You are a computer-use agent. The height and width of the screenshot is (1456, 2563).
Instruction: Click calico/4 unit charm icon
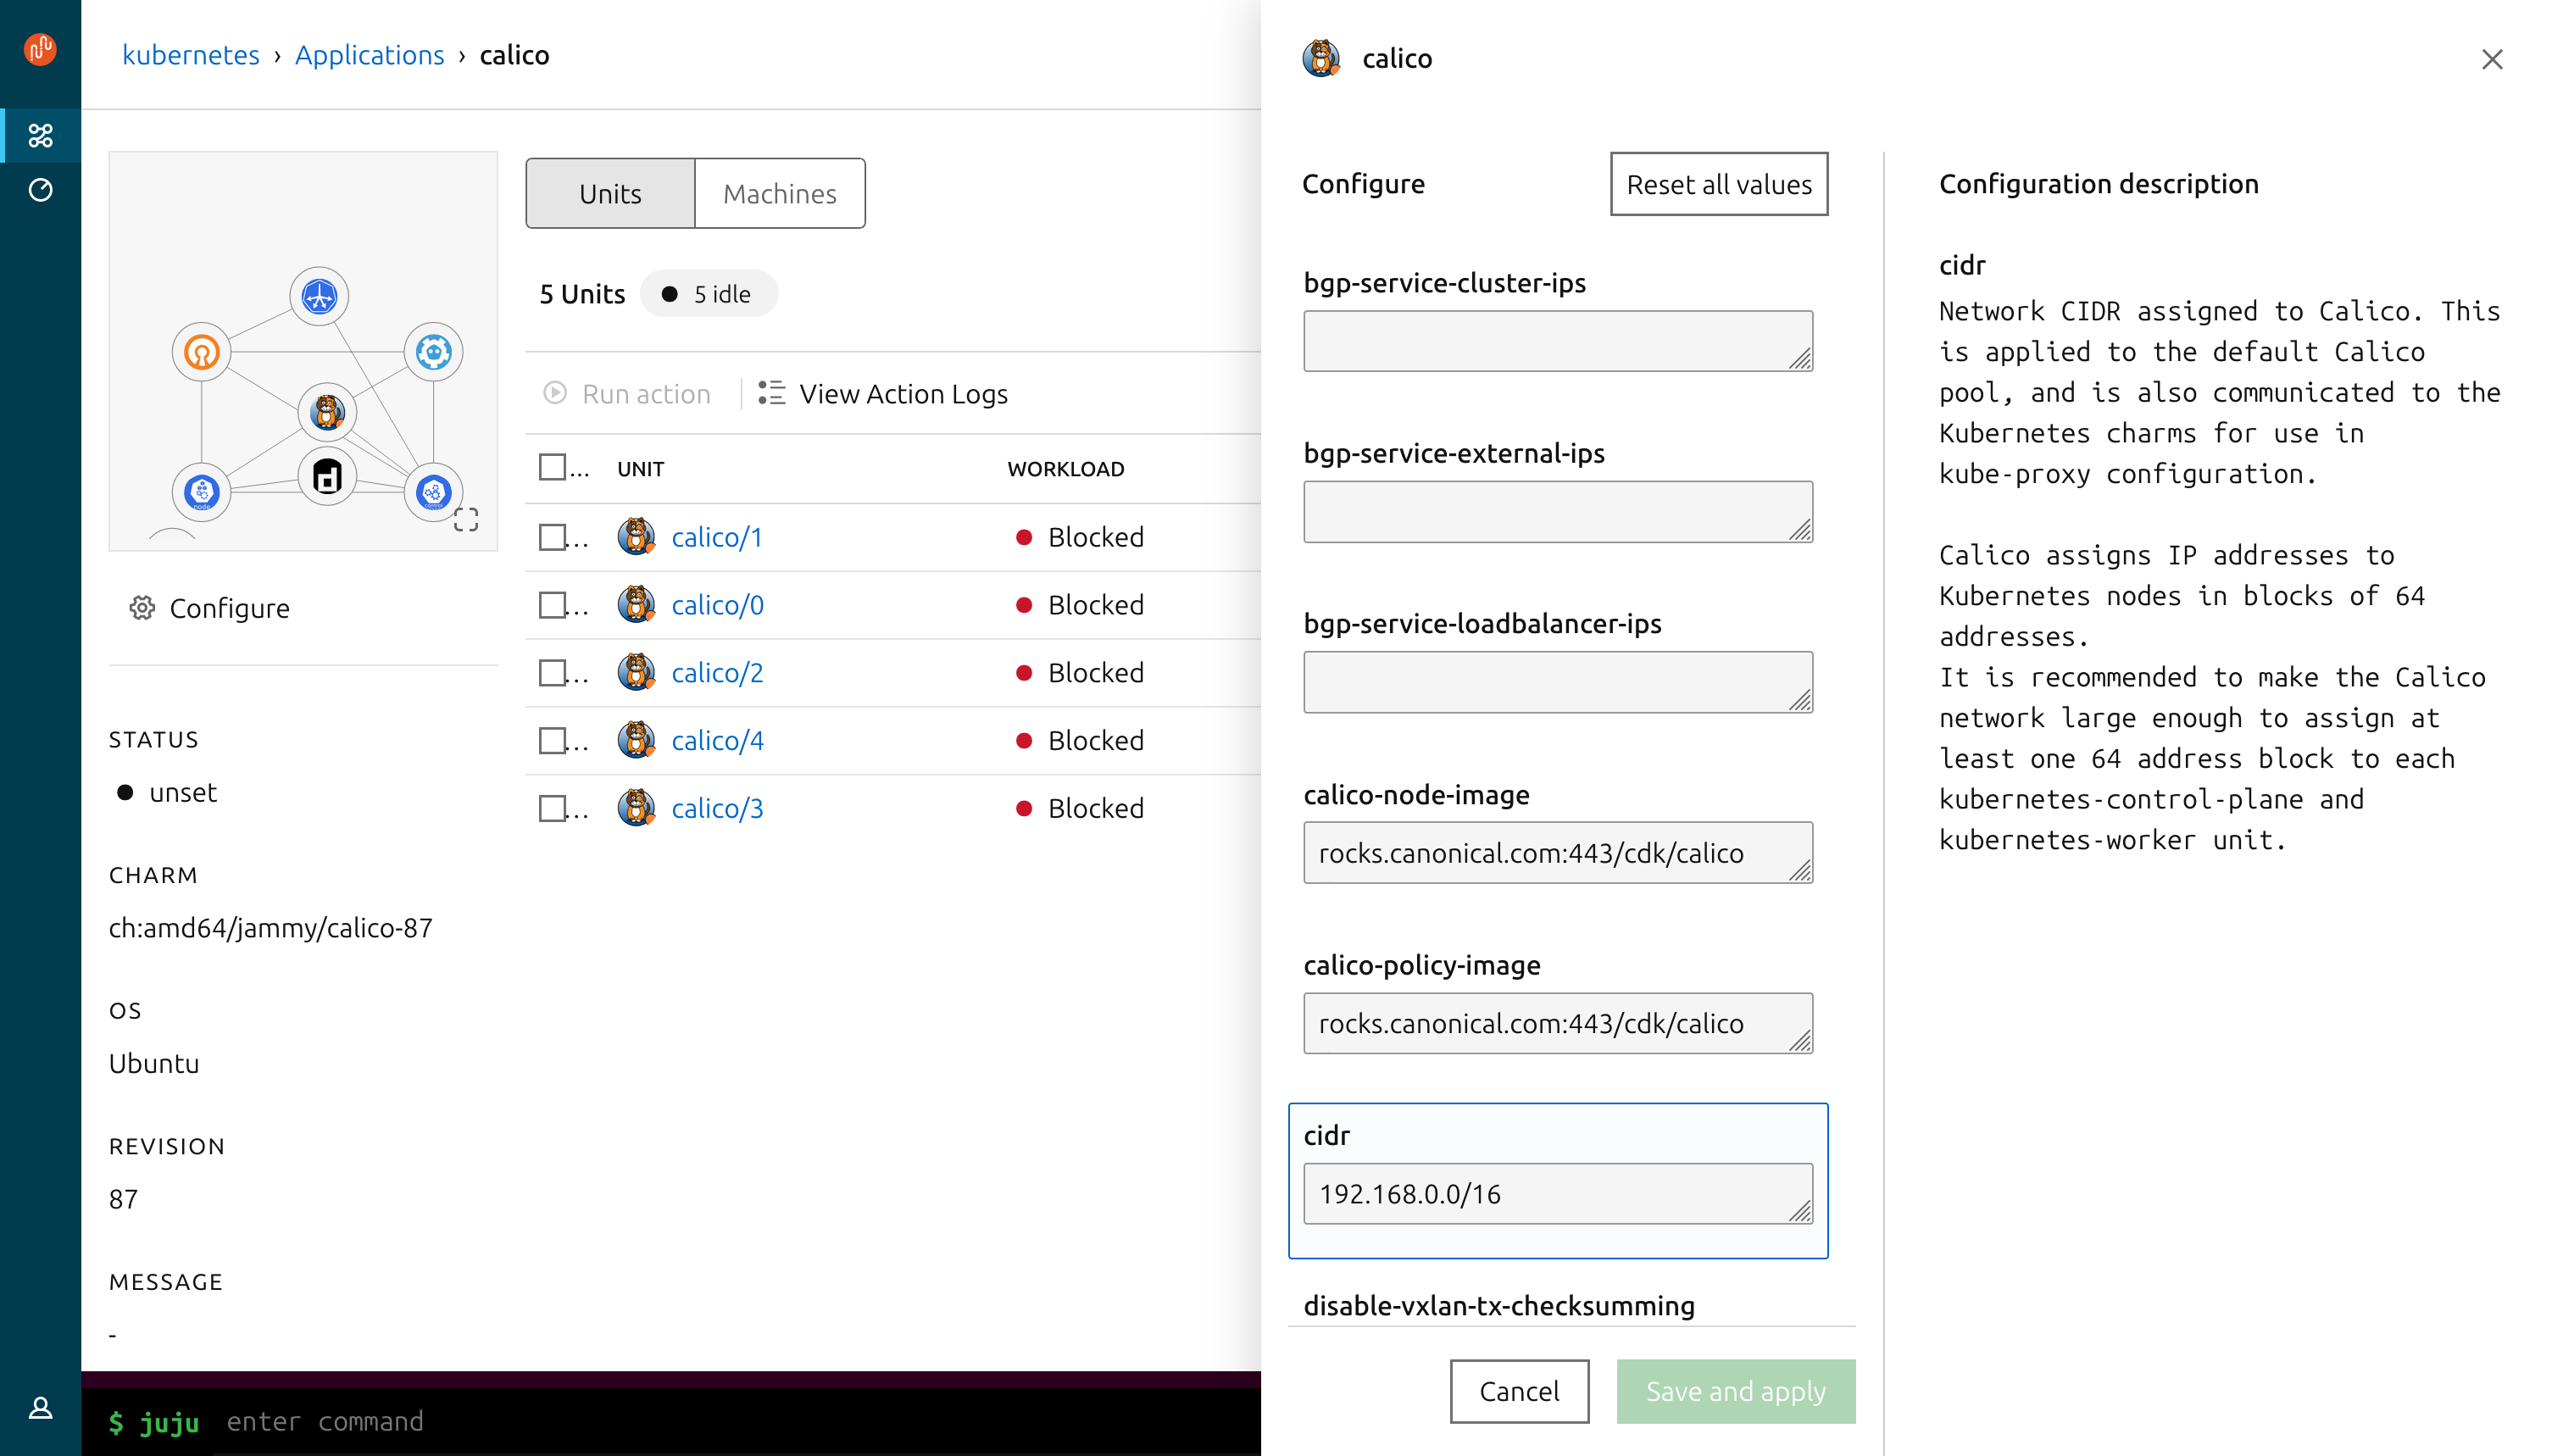[x=636, y=740]
